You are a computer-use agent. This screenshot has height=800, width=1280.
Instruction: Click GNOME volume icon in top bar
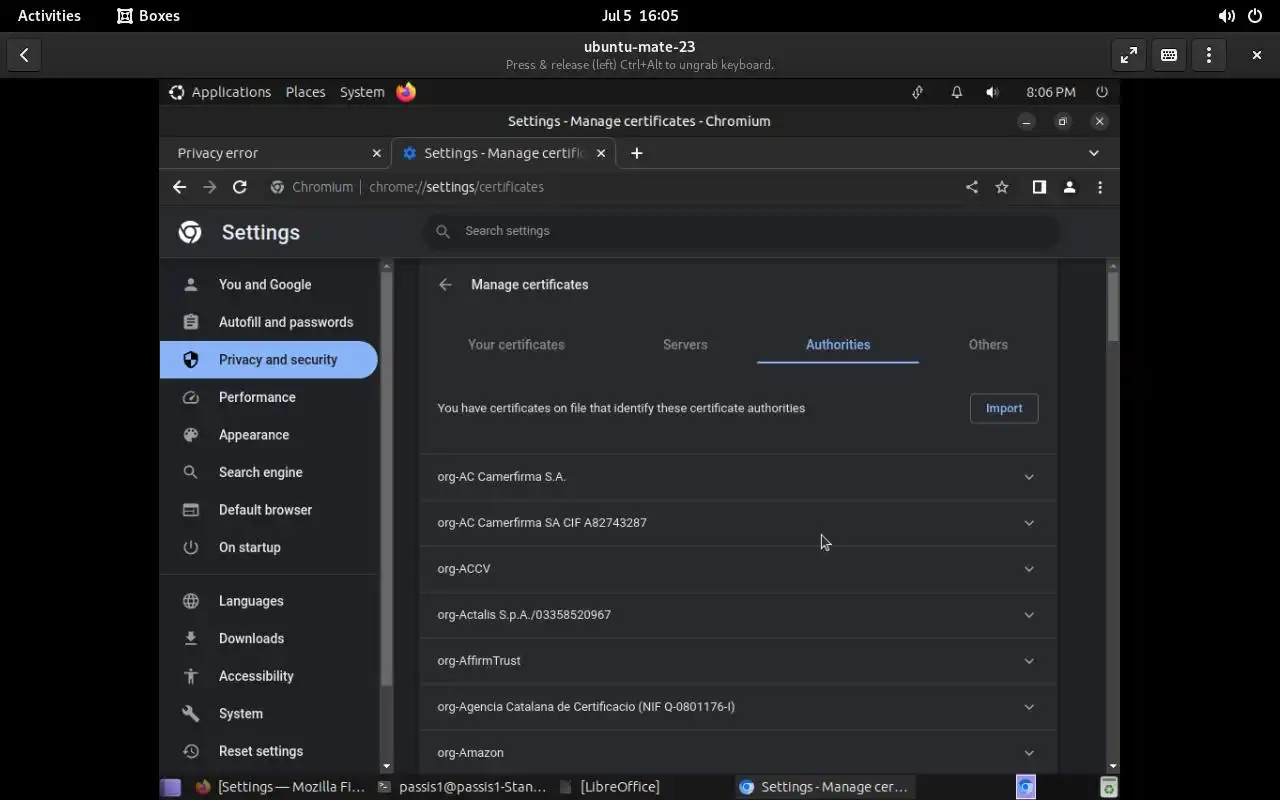(x=1226, y=16)
